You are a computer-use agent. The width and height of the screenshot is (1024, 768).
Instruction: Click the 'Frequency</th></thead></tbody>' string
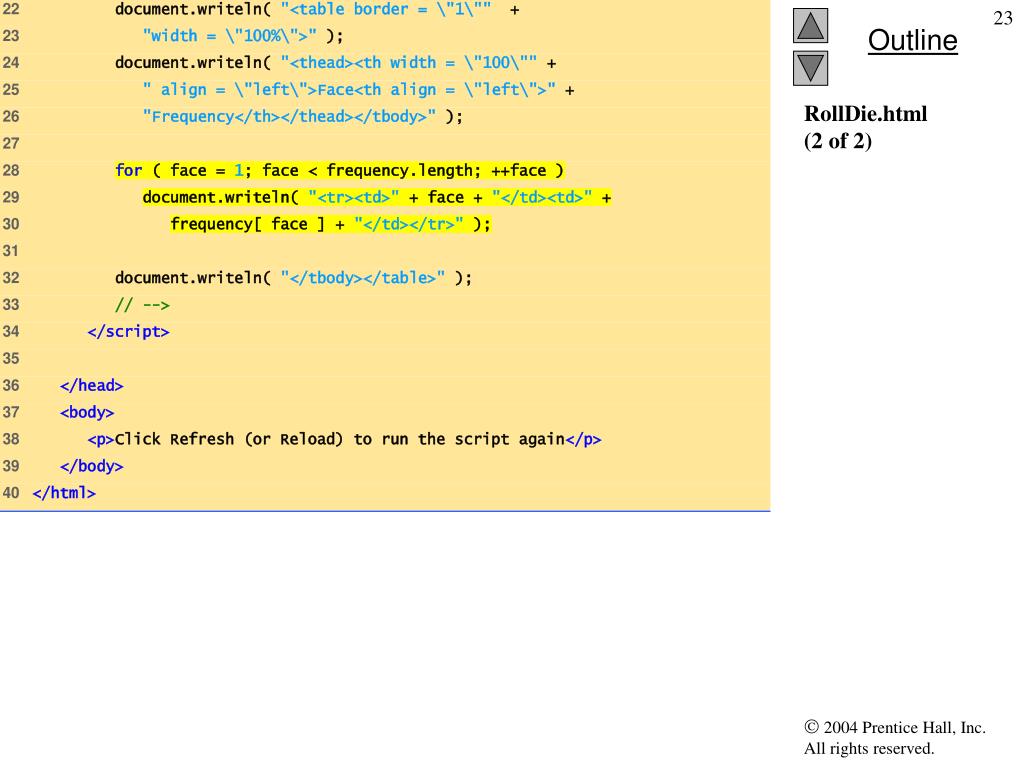[289, 116]
